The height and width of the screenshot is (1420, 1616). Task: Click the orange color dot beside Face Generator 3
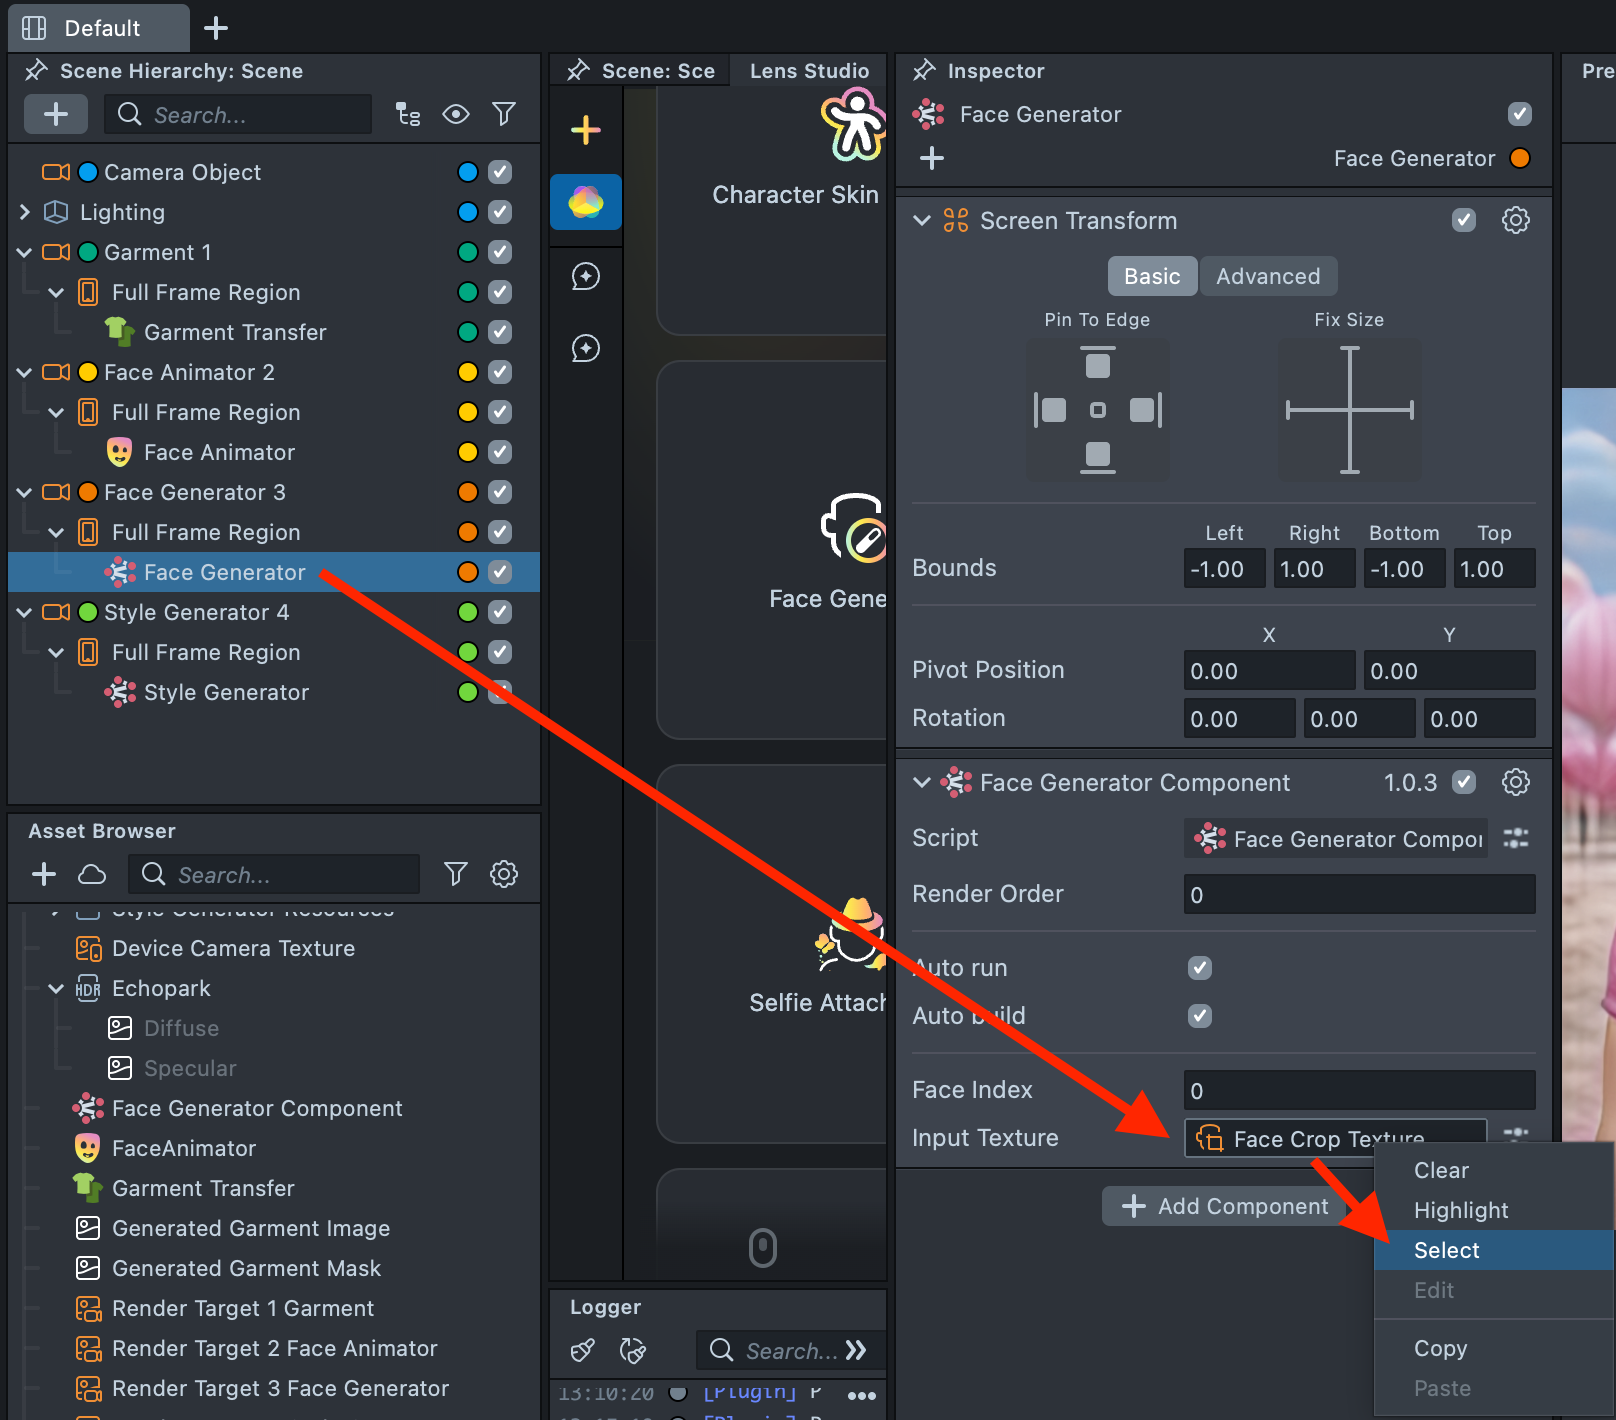coord(467,492)
